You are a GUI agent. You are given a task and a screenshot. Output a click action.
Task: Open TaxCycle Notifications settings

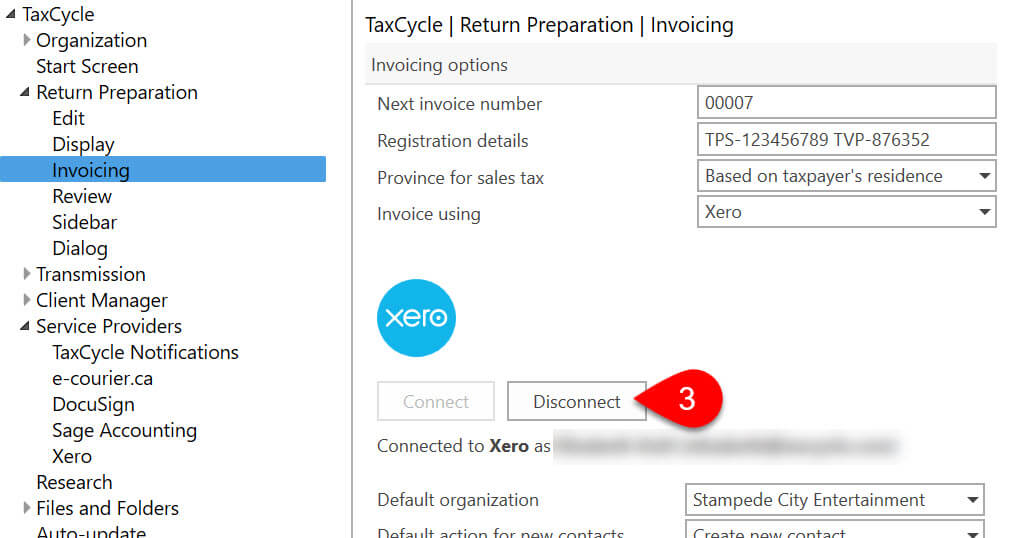pyautogui.click(x=145, y=353)
